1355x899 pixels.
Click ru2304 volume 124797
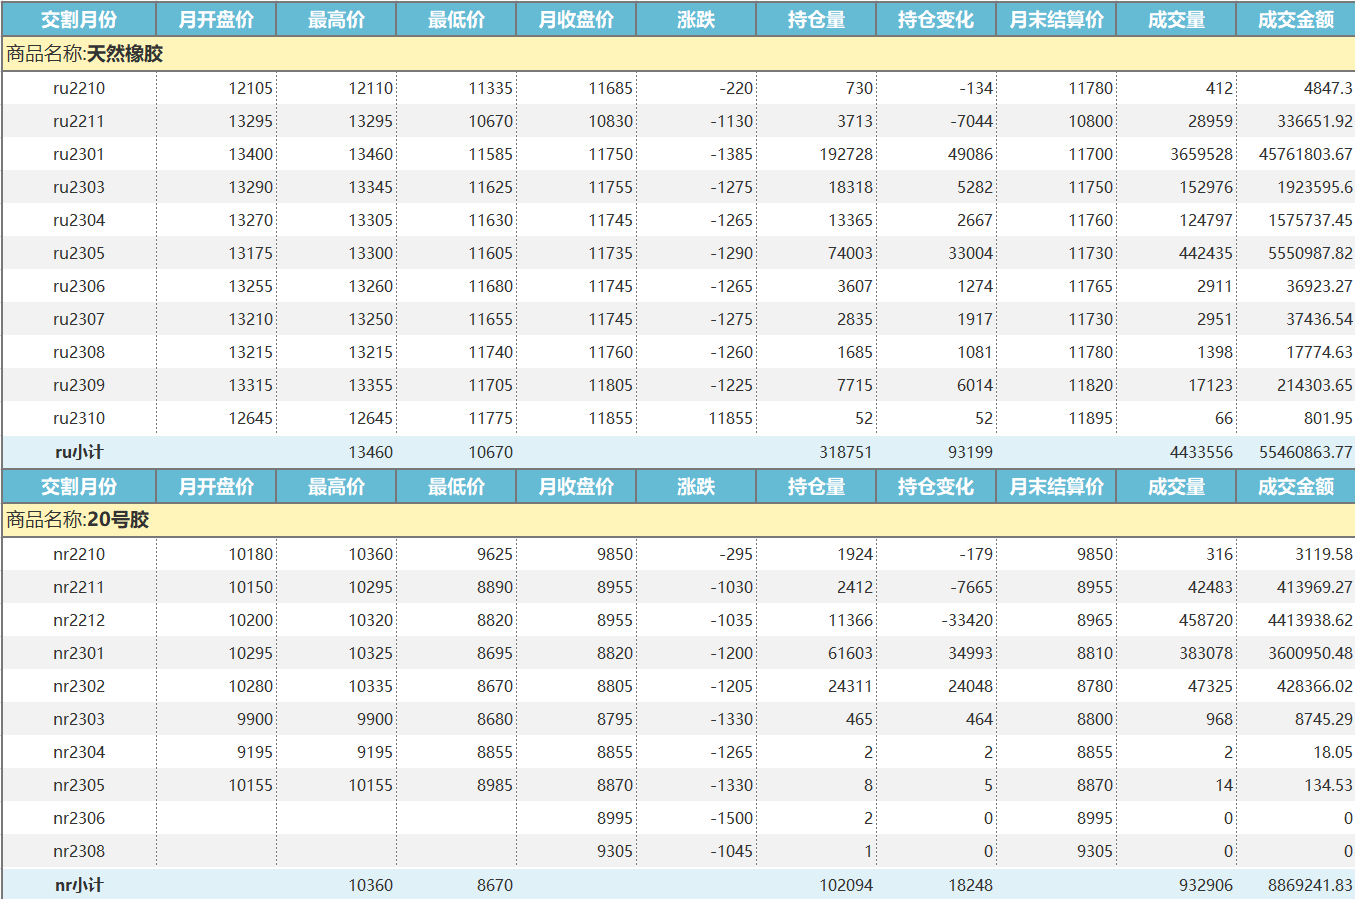(1206, 220)
